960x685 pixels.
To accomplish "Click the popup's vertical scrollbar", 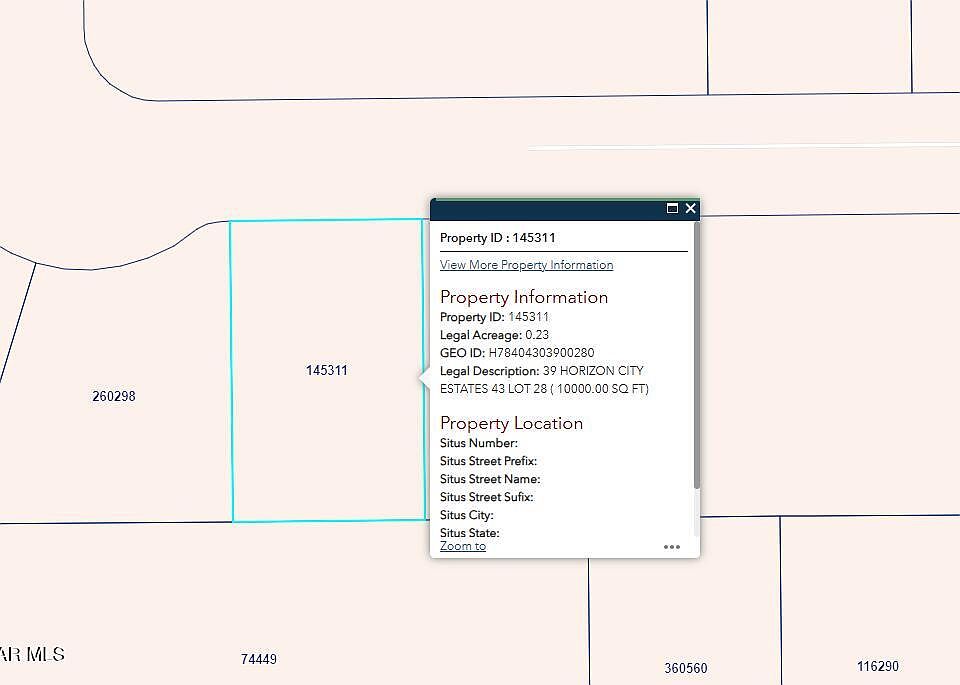I will (697, 355).
